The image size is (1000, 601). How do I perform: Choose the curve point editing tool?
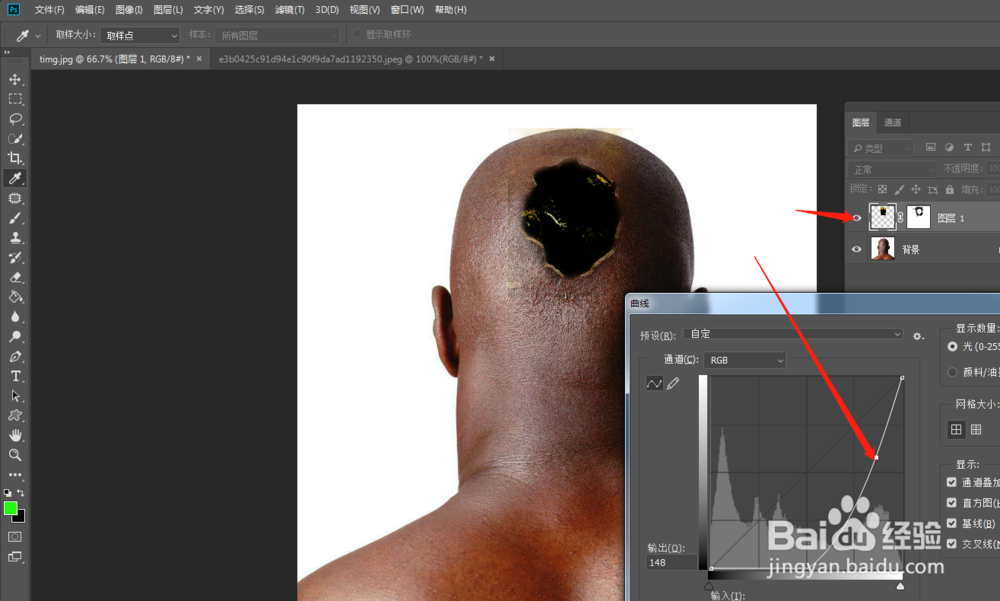(654, 383)
